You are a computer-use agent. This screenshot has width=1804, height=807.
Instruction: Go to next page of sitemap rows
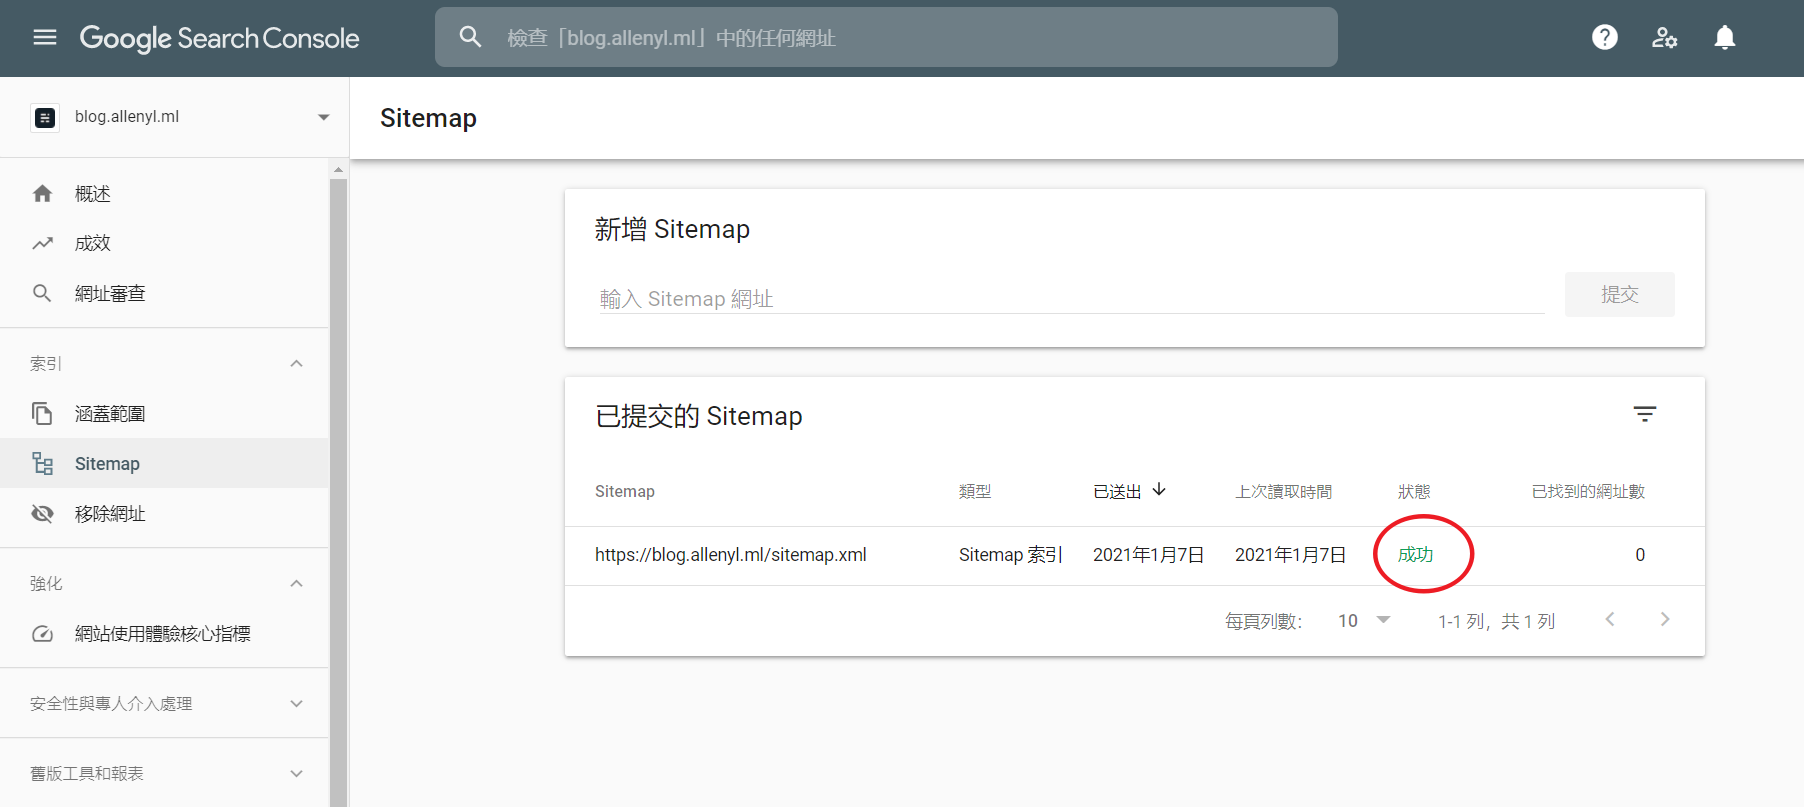(1664, 620)
